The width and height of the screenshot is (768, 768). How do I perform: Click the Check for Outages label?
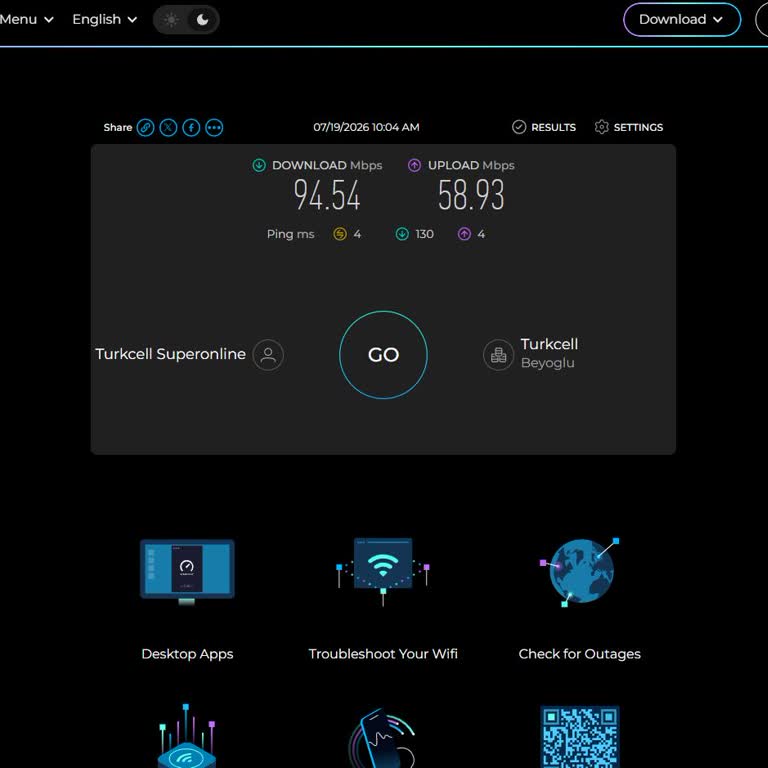pos(579,654)
